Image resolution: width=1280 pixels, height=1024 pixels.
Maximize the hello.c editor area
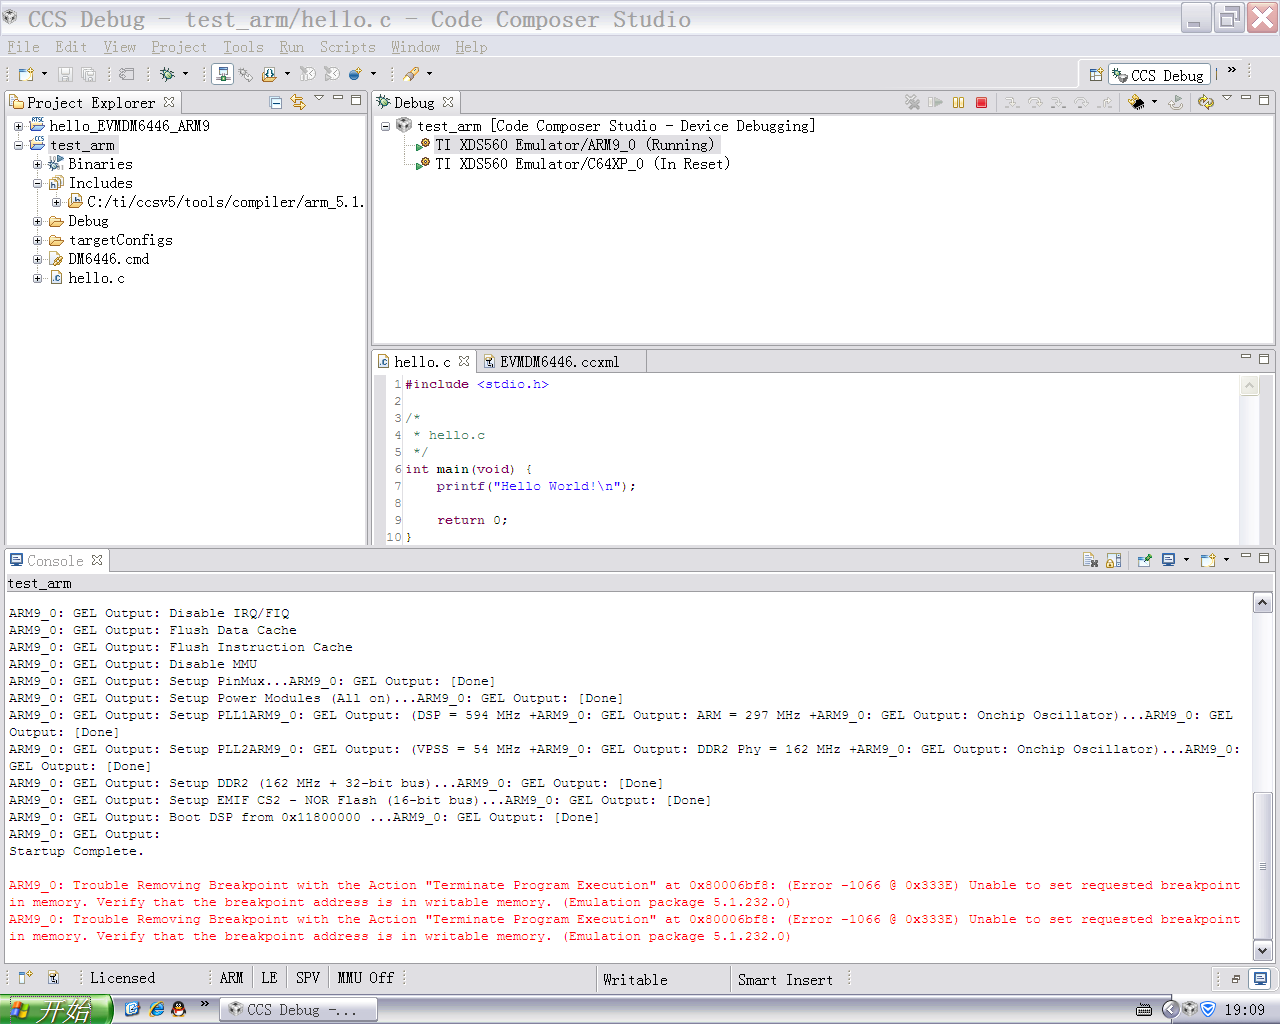tap(1264, 358)
